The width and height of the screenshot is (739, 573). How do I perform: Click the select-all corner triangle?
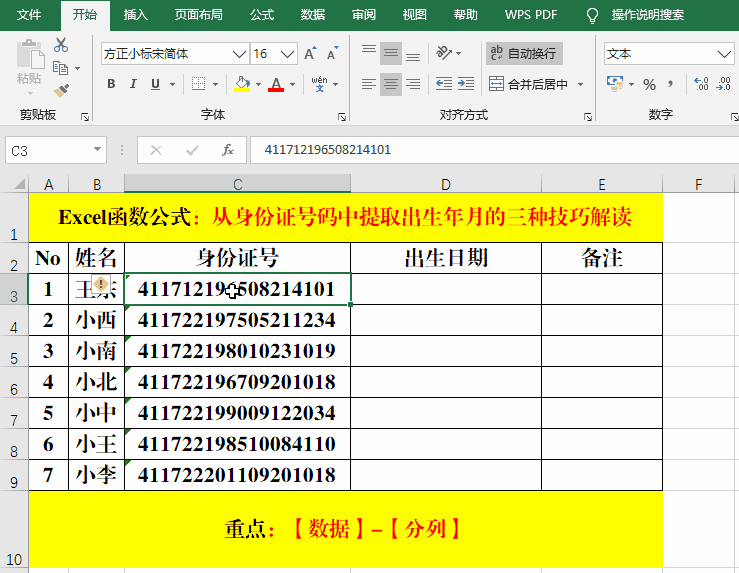pos(19,183)
